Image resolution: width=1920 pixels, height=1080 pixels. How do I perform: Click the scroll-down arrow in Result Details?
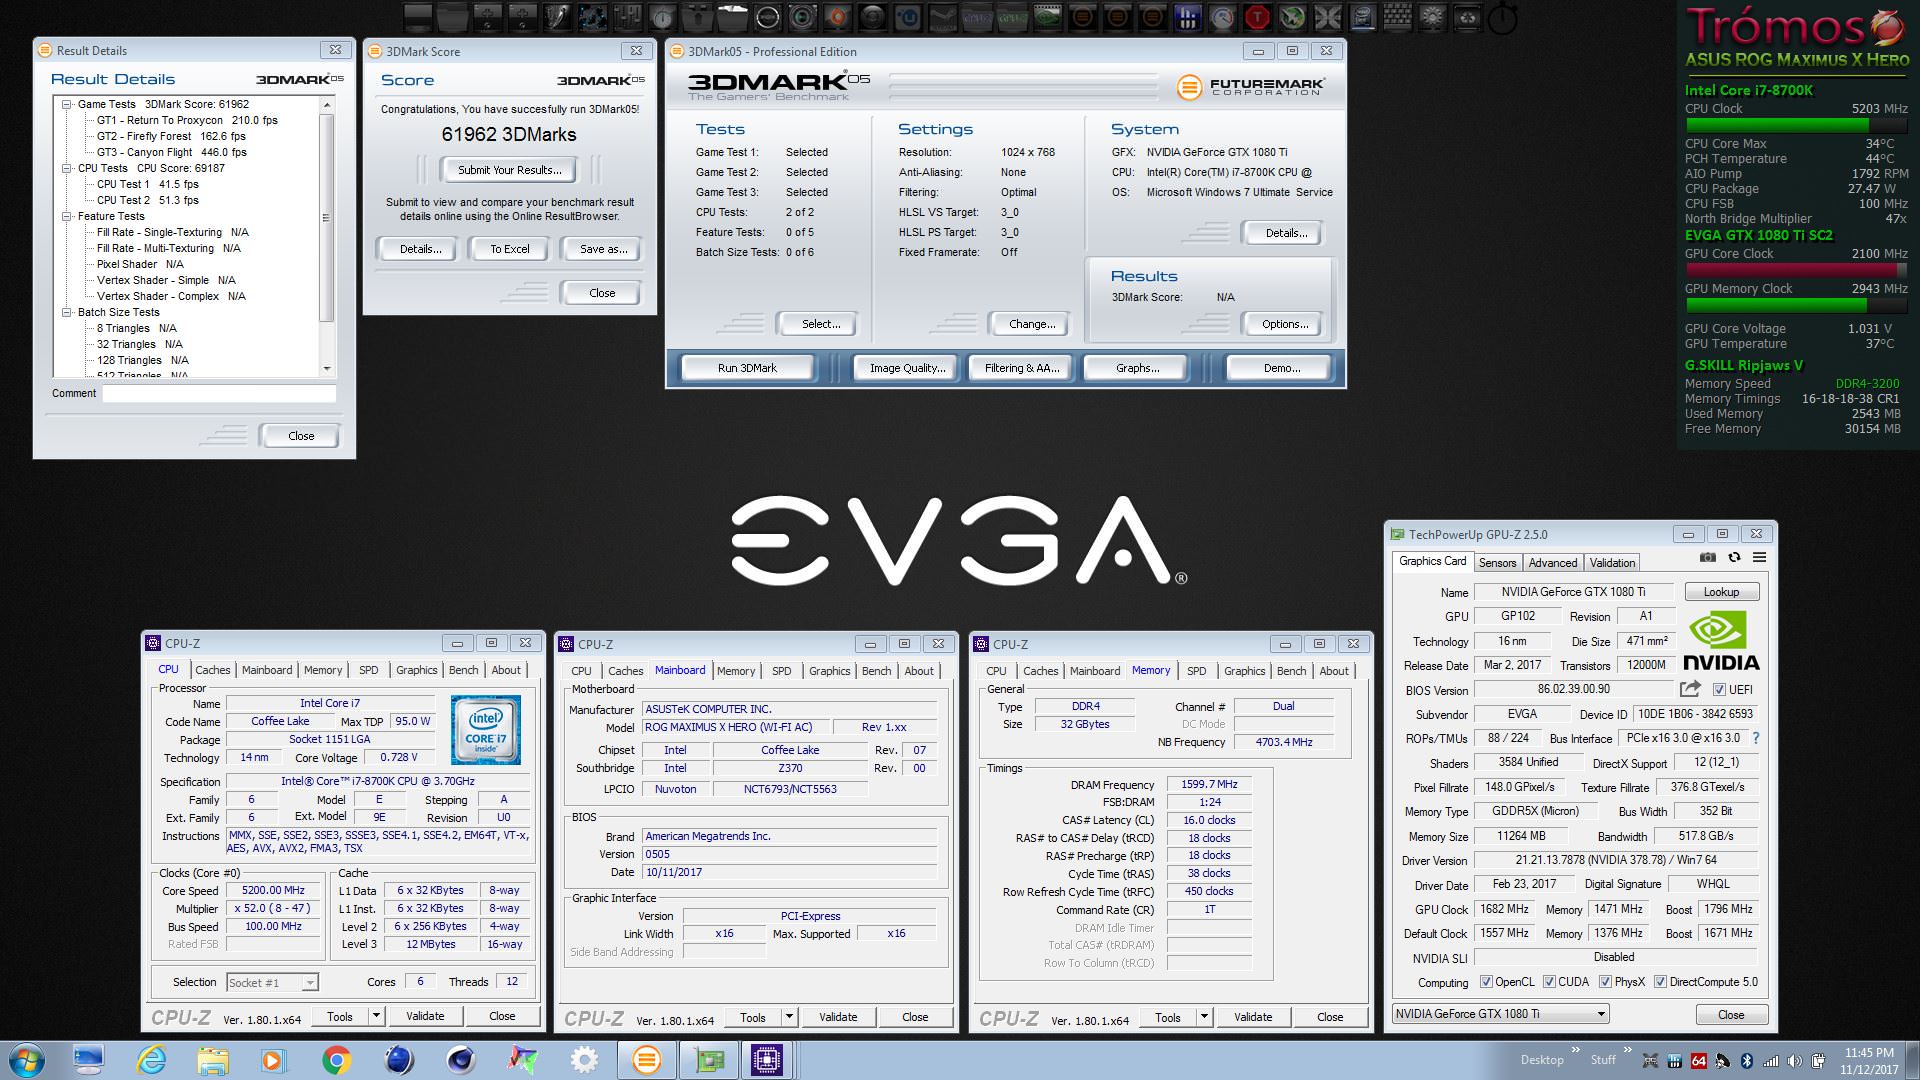tap(326, 369)
